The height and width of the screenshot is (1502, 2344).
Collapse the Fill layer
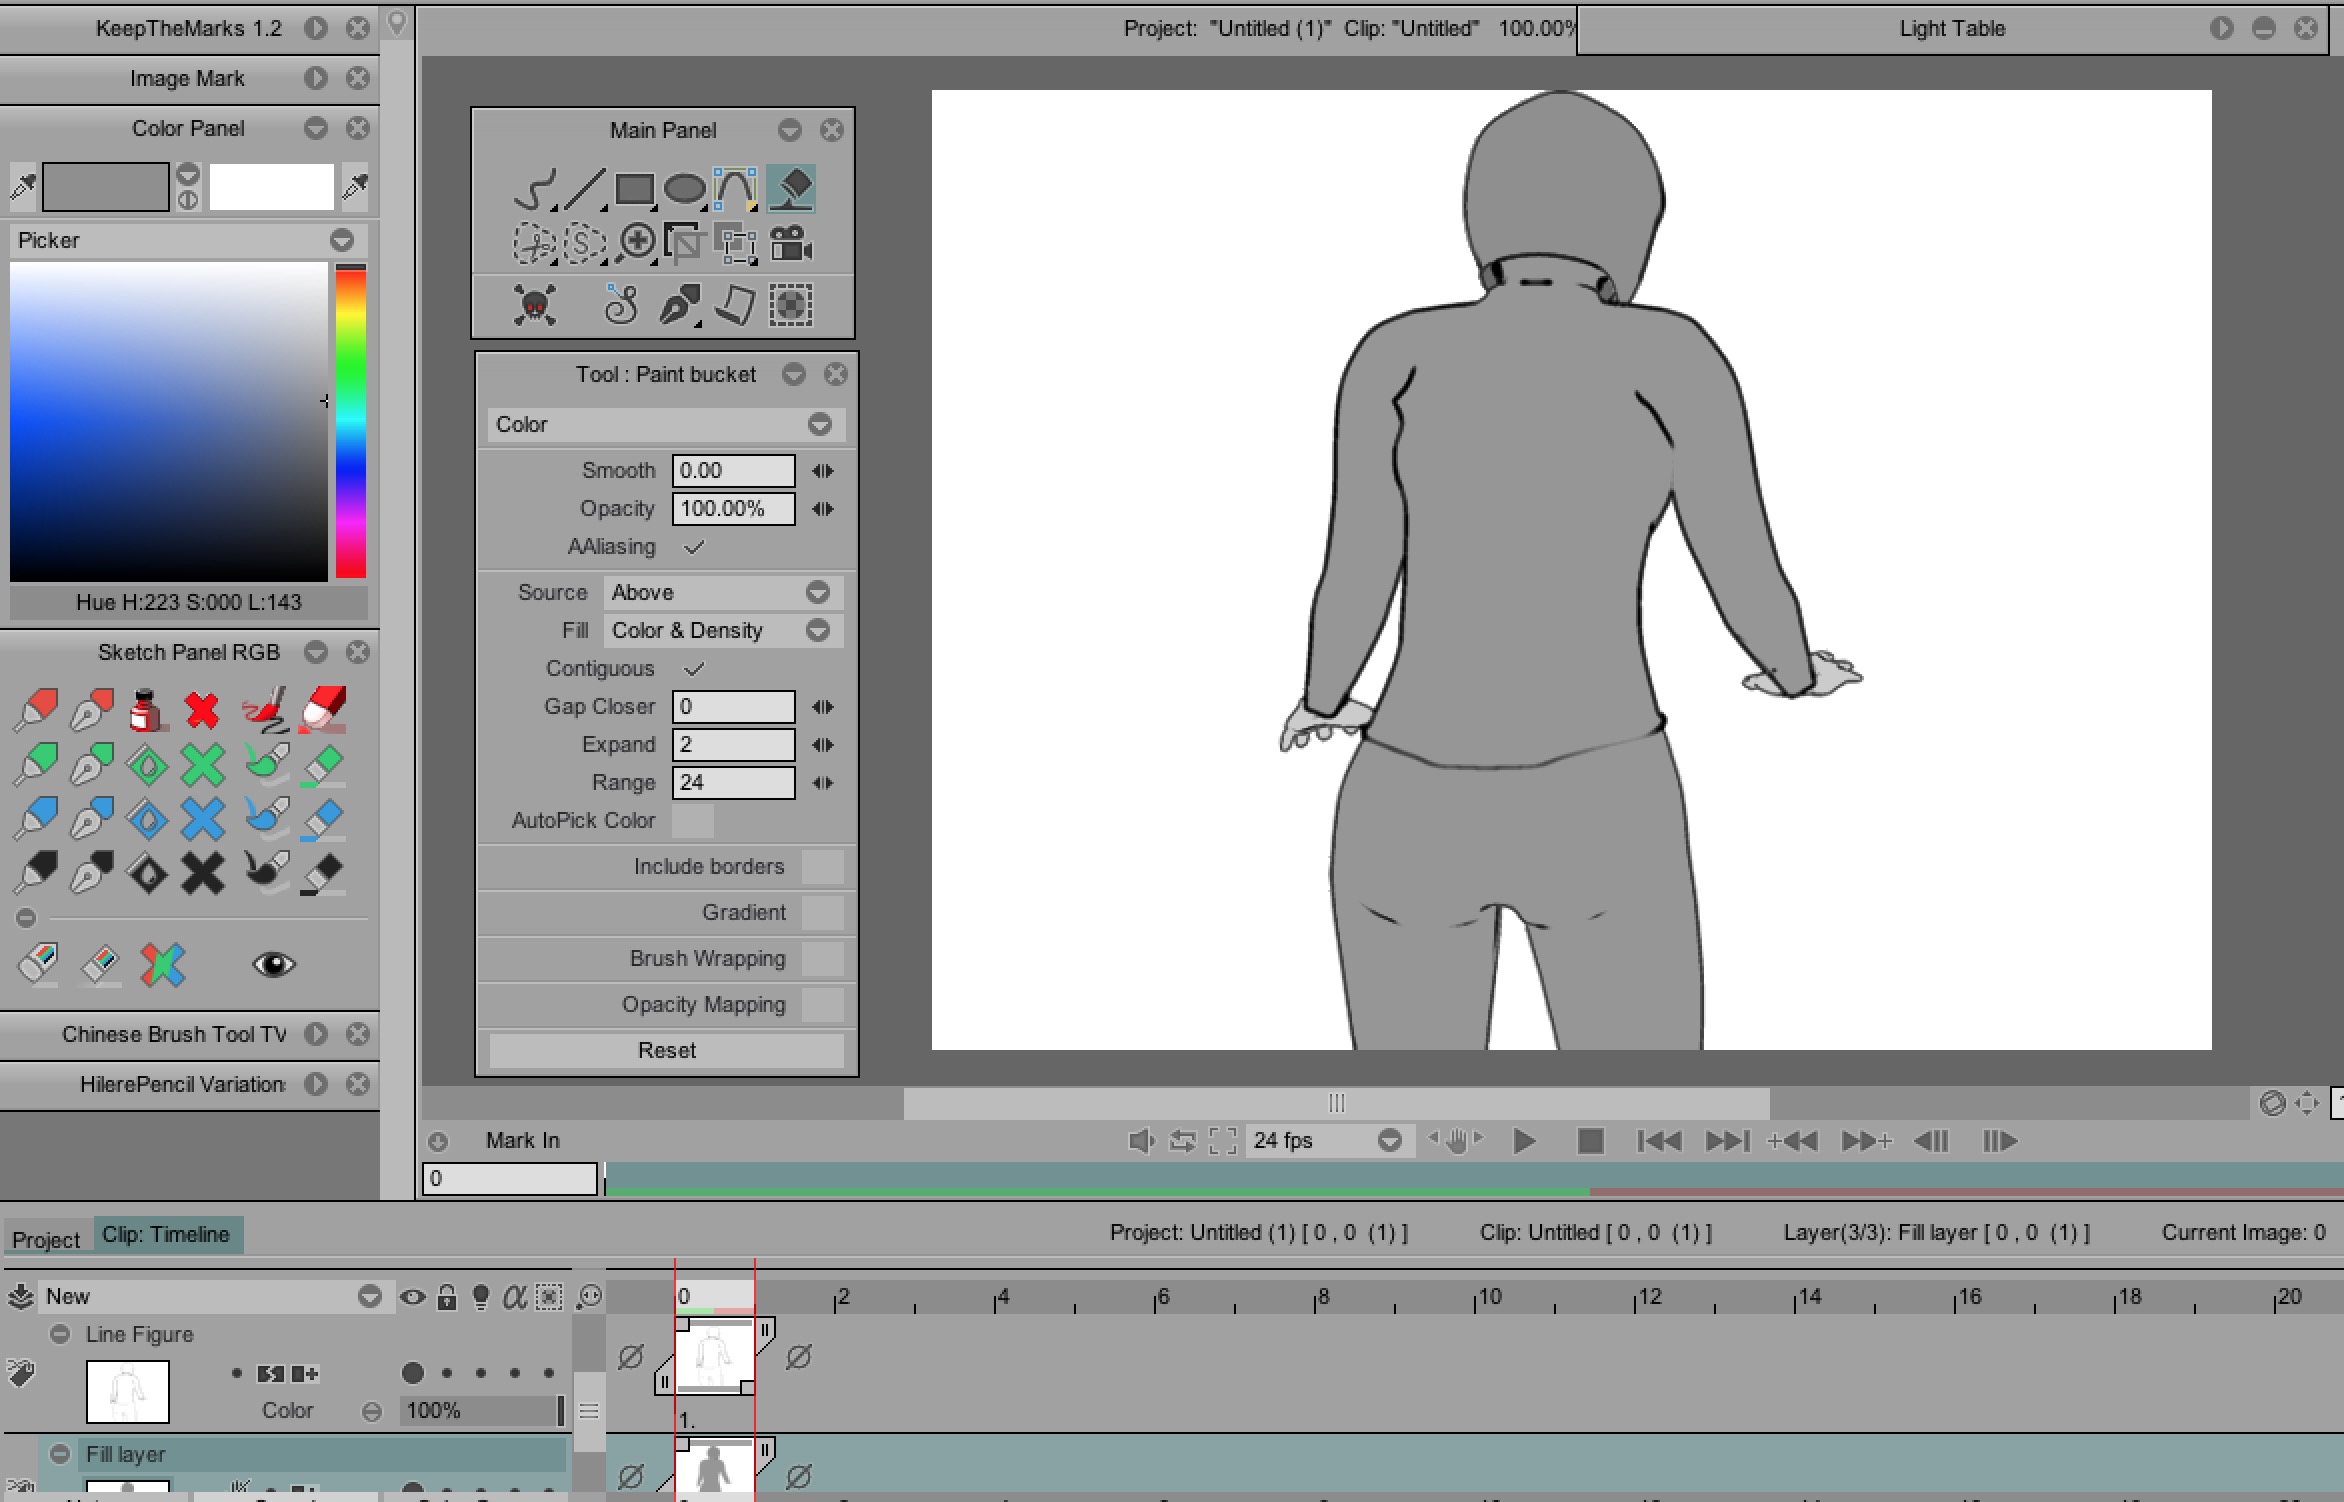60,1454
